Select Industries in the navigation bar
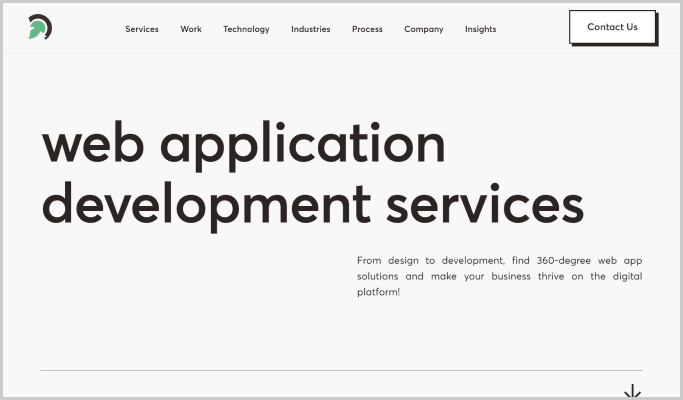This screenshot has width=683, height=400. (310, 29)
